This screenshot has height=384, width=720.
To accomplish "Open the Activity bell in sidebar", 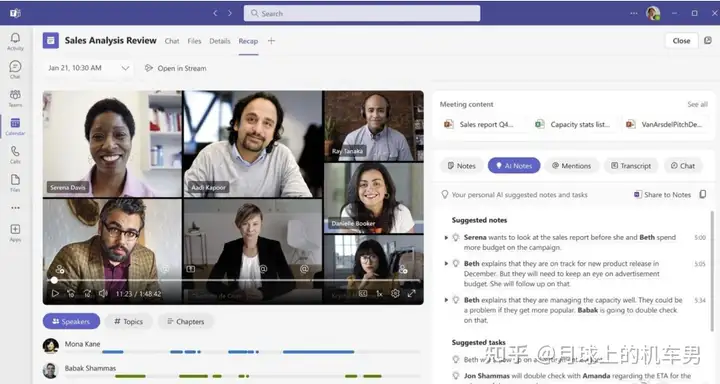I will pos(15,41).
